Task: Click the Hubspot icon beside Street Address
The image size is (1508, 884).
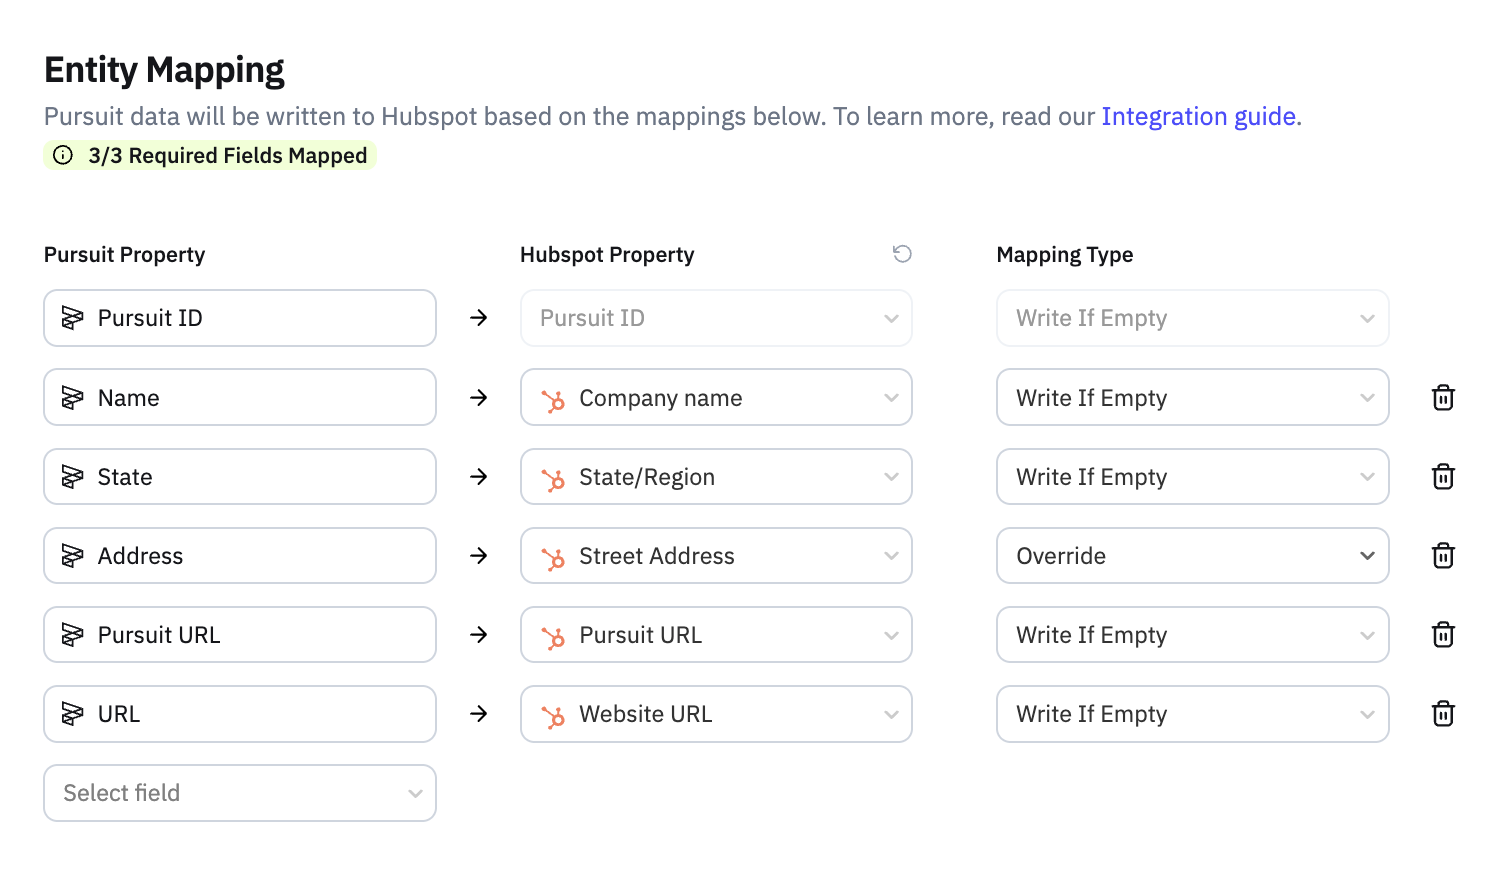Action: pos(553,558)
